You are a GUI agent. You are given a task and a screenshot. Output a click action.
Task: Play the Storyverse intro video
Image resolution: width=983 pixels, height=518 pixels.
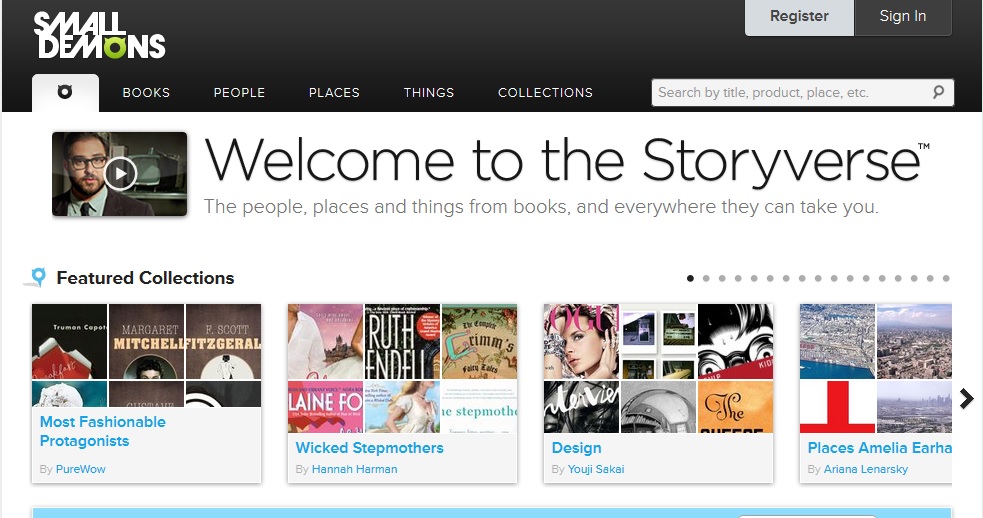tap(120, 174)
